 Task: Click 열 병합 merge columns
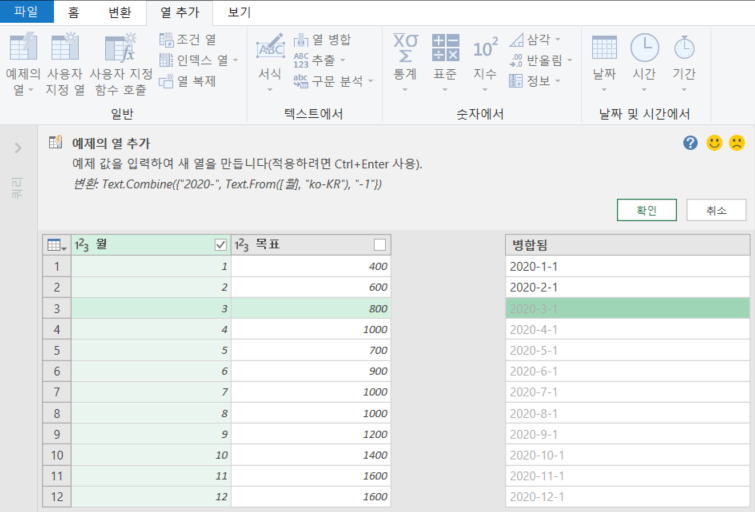[x=323, y=39]
